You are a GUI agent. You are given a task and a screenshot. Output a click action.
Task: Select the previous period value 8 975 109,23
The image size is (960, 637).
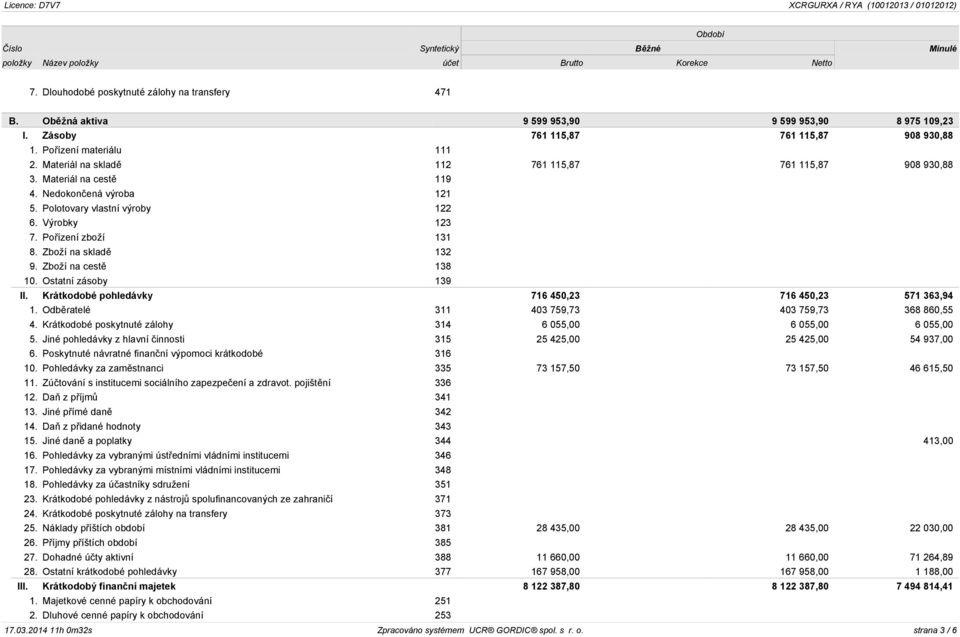[924, 121]
